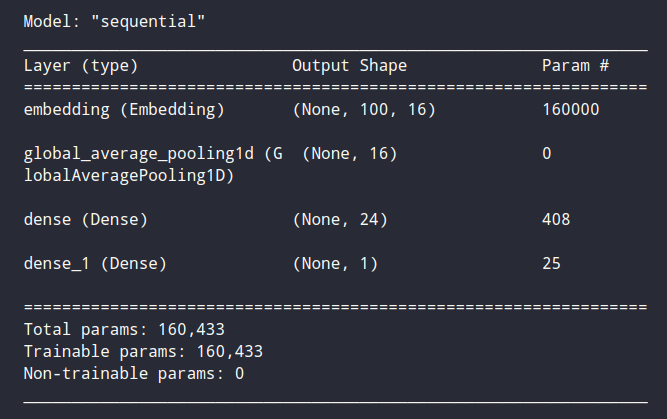Click the (None, 24) output shape

click(x=340, y=219)
